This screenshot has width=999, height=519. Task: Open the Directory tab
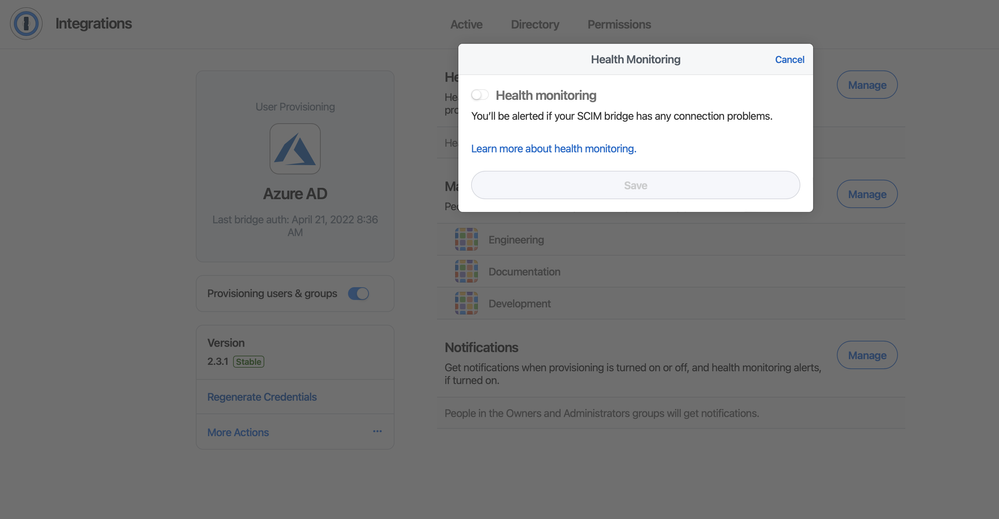[535, 25]
